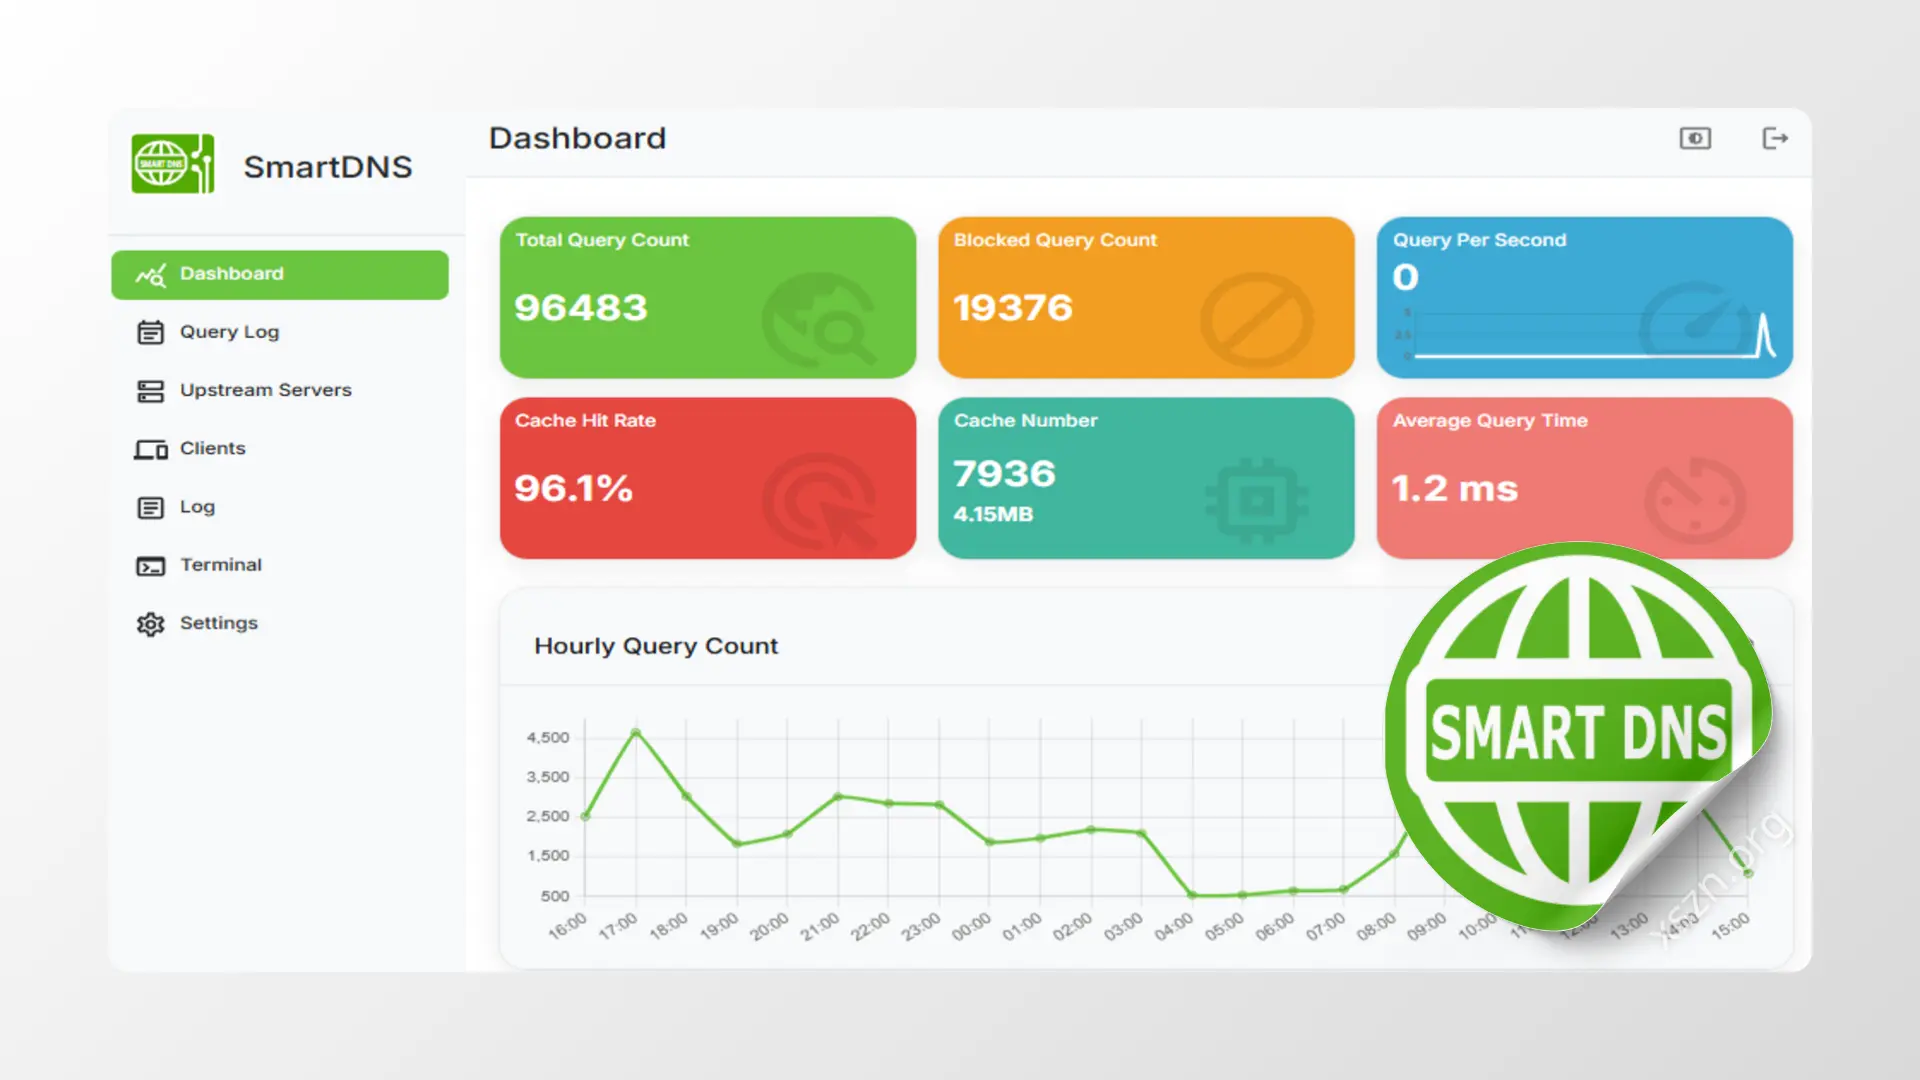
Task: Click the Cache Hit Rate card
Action: (708, 478)
